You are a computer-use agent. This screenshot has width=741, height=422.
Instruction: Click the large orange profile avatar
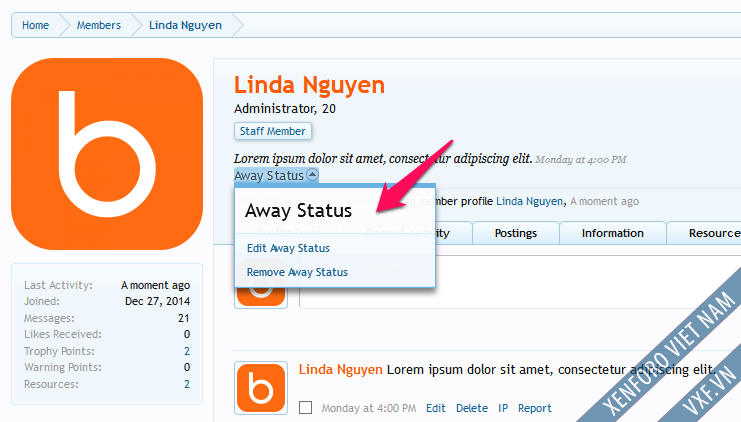107,154
